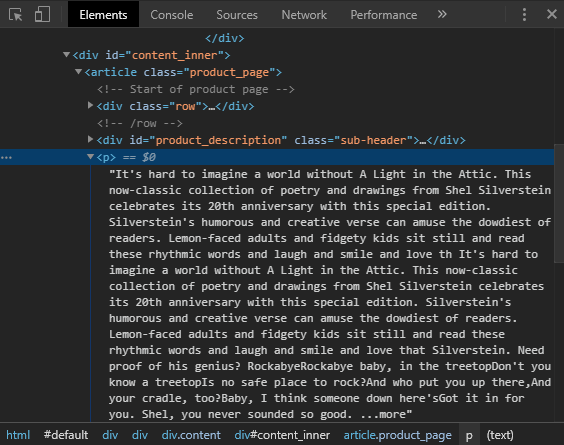The height and width of the screenshot is (445, 564).
Task: Collapse the content_inner div node
Action: pyautogui.click(x=66, y=55)
